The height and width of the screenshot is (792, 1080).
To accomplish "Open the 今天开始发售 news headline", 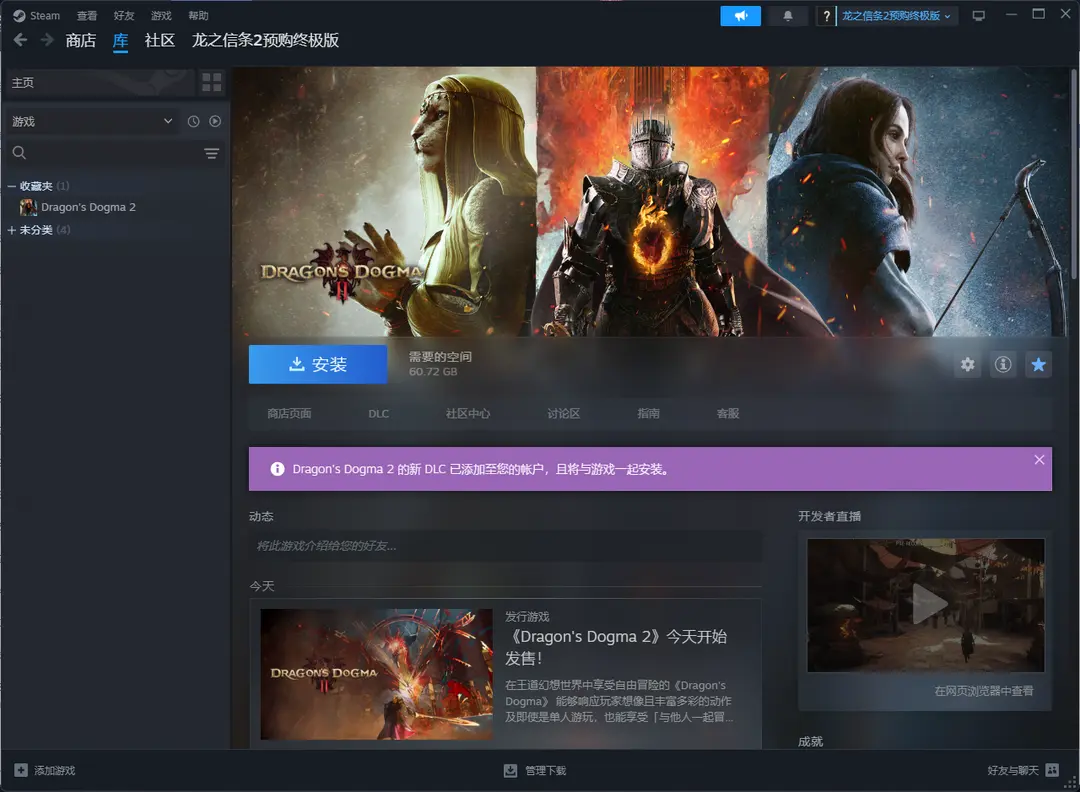I will tap(616, 647).
